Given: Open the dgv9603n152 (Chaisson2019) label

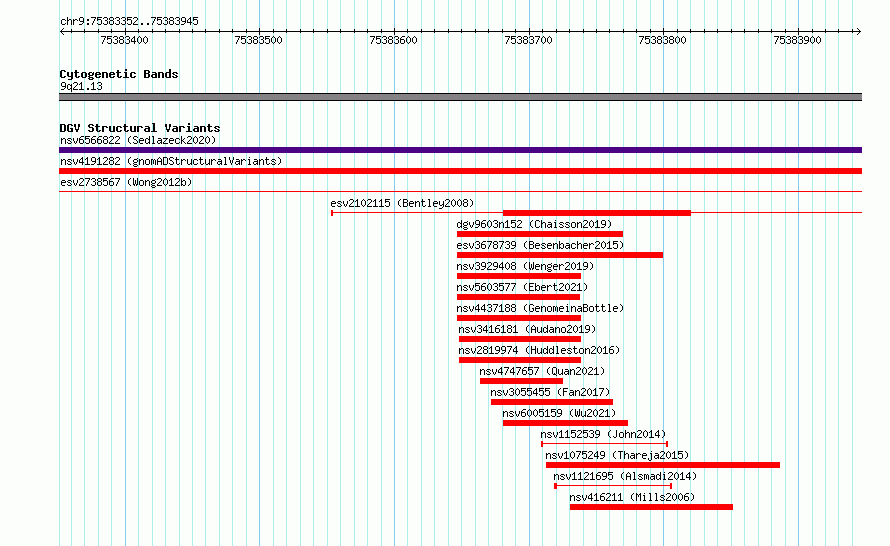Looking at the screenshot, I should click(x=534, y=224).
